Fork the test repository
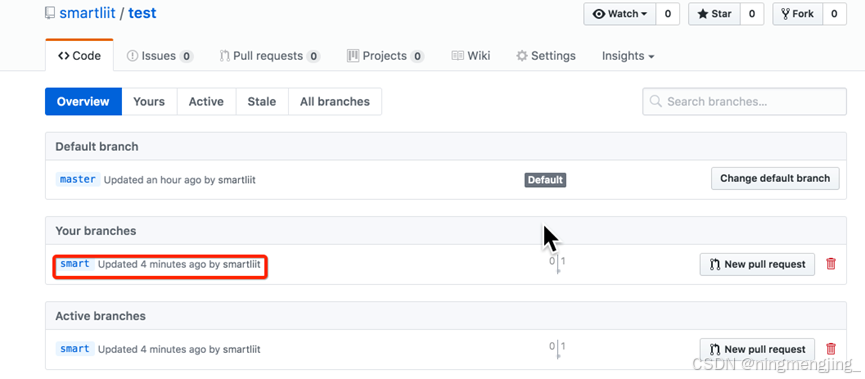Viewport: 865px width, 379px height. (797, 14)
